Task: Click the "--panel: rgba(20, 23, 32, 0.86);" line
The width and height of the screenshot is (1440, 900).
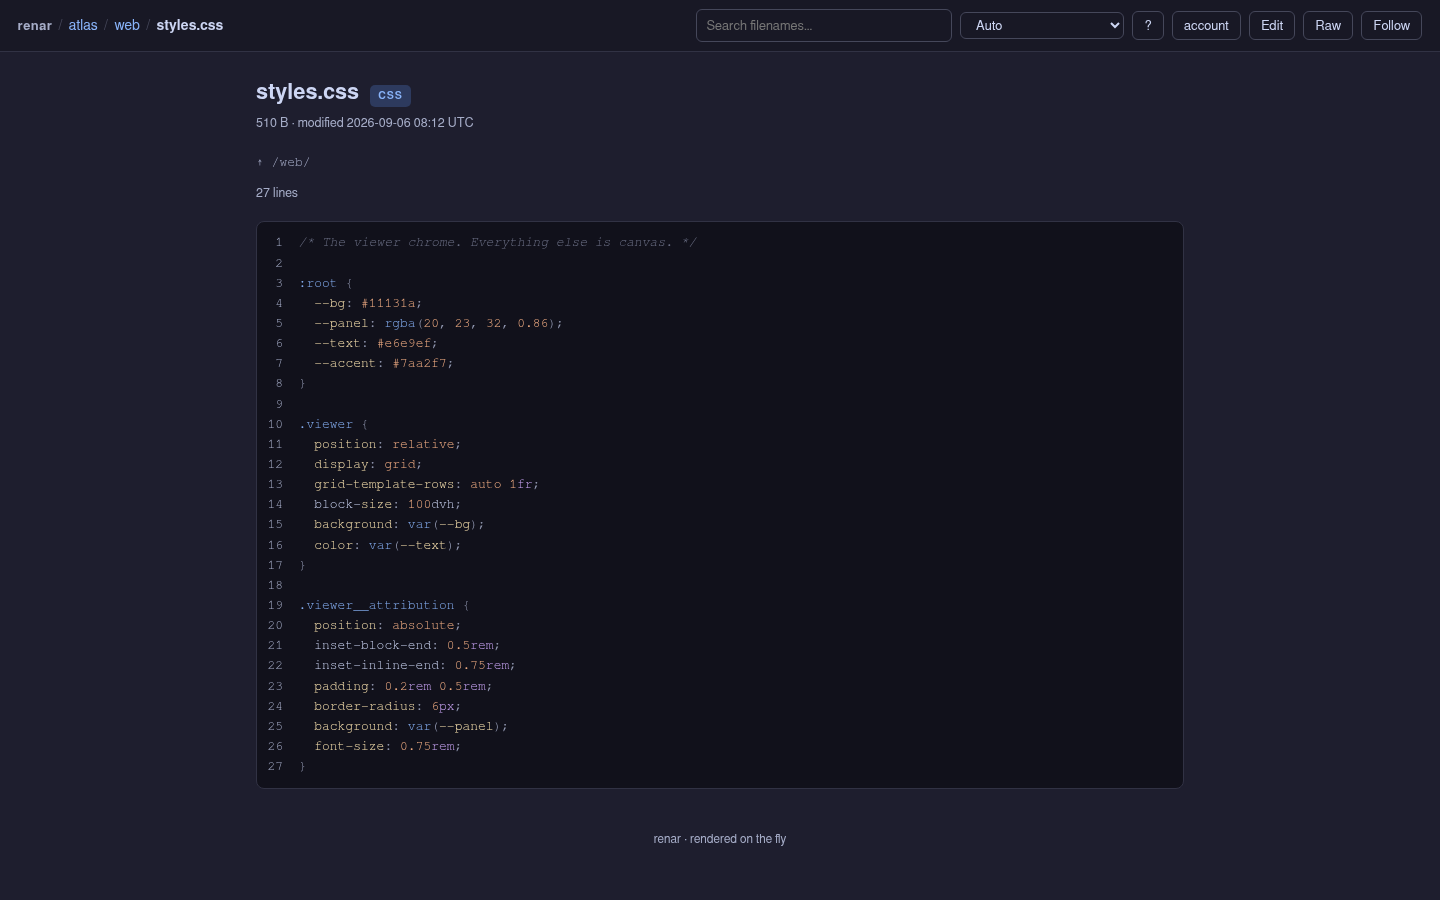Action: pos(438,323)
